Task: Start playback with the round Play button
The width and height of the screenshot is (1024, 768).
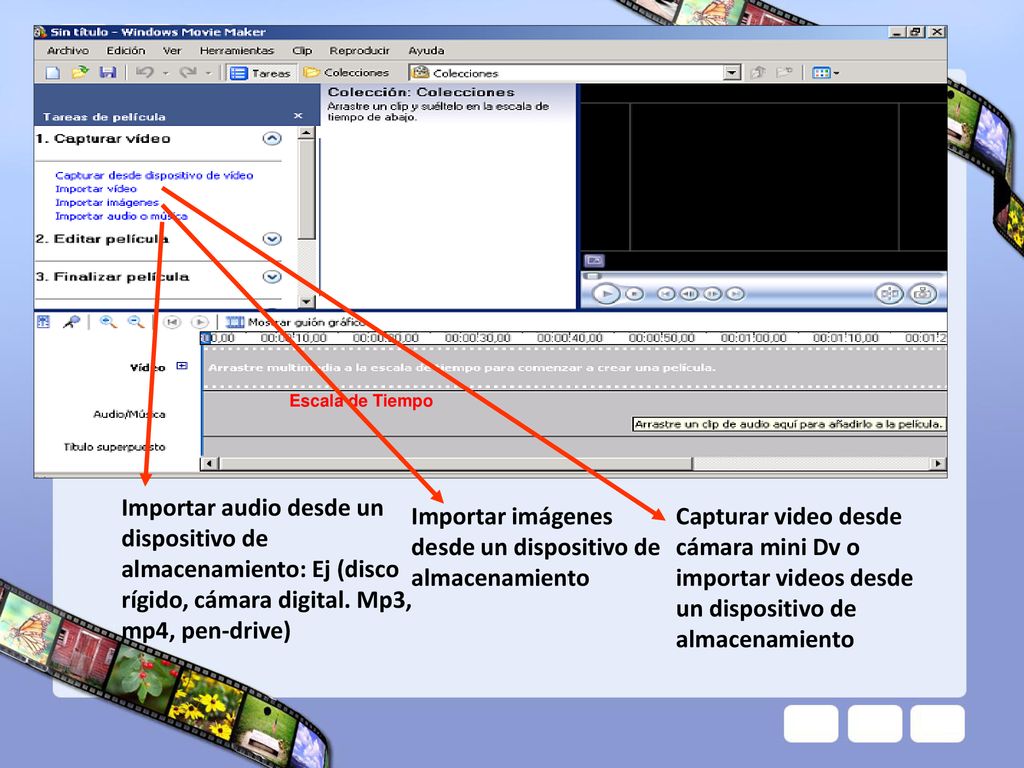Action: 606,294
